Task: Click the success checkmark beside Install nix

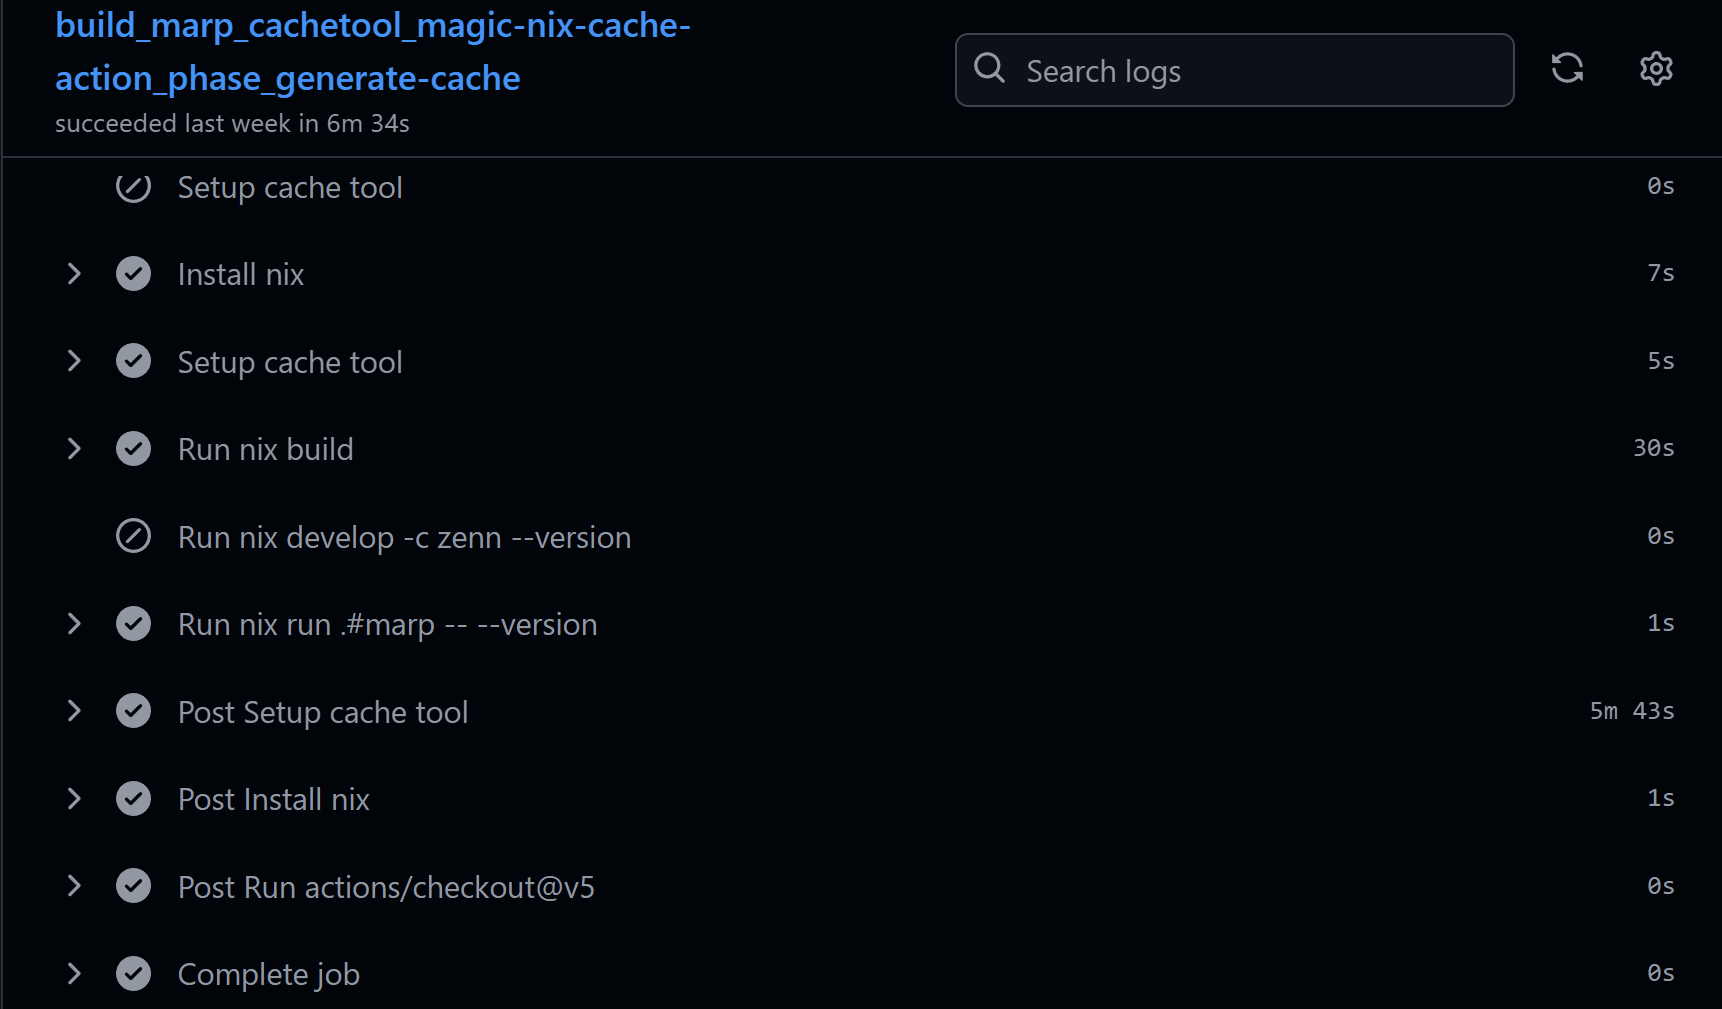Action: click(133, 273)
